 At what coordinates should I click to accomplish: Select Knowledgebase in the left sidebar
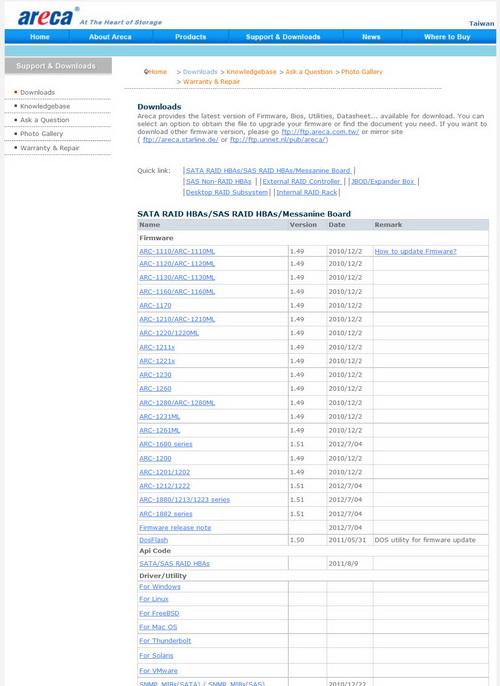click(45, 106)
